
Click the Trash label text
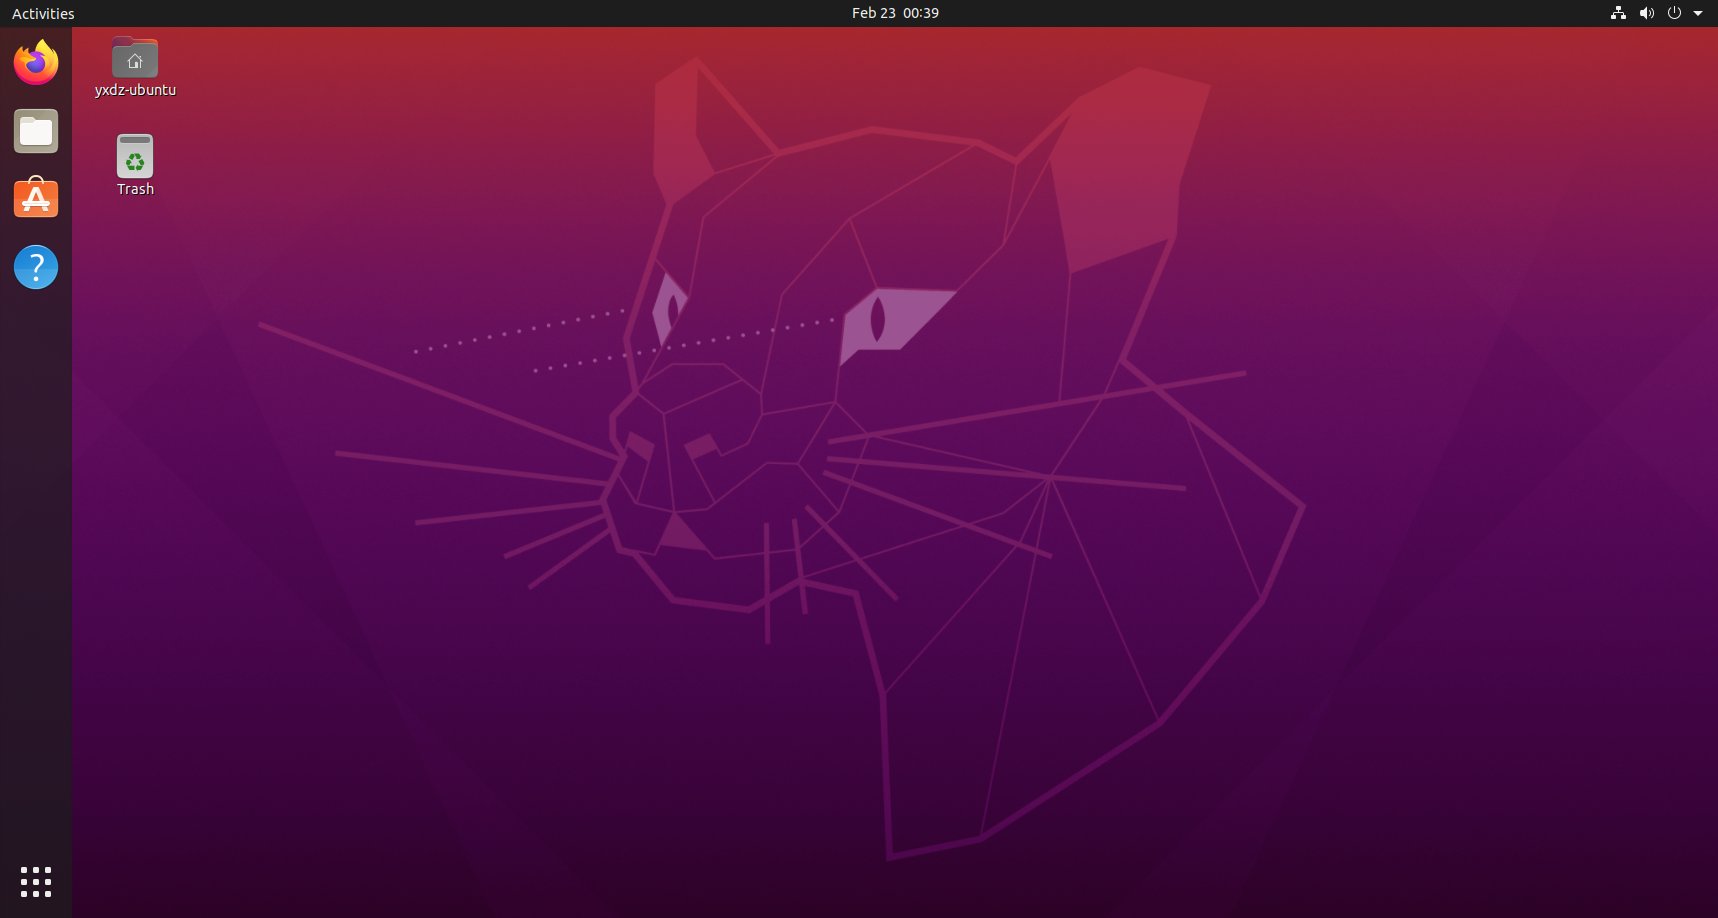[x=135, y=189]
